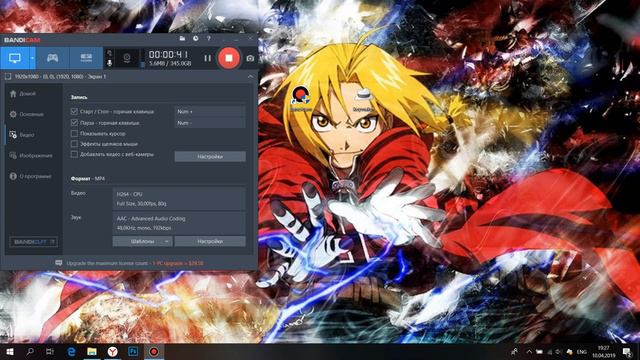Switch ENG input language indicator

click(x=582, y=351)
